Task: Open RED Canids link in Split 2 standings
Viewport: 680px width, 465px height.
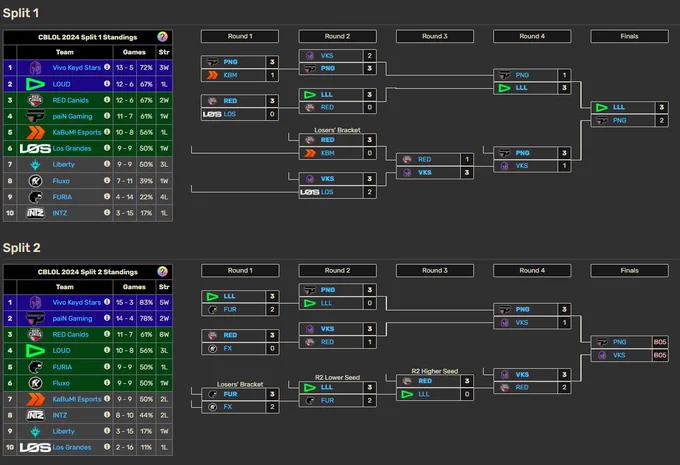Action: [71, 334]
